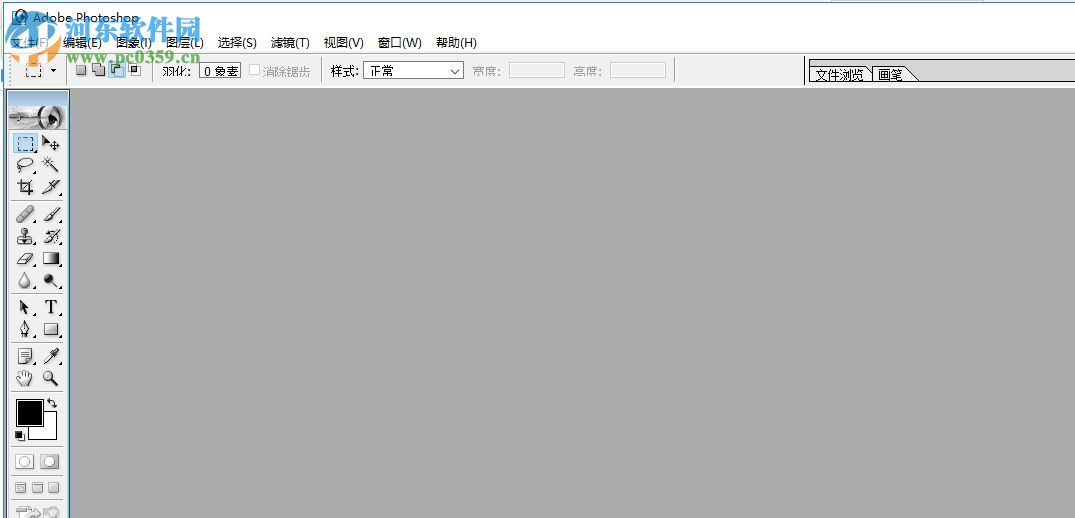
Task: Select the Lasso tool
Action: (x=25, y=164)
